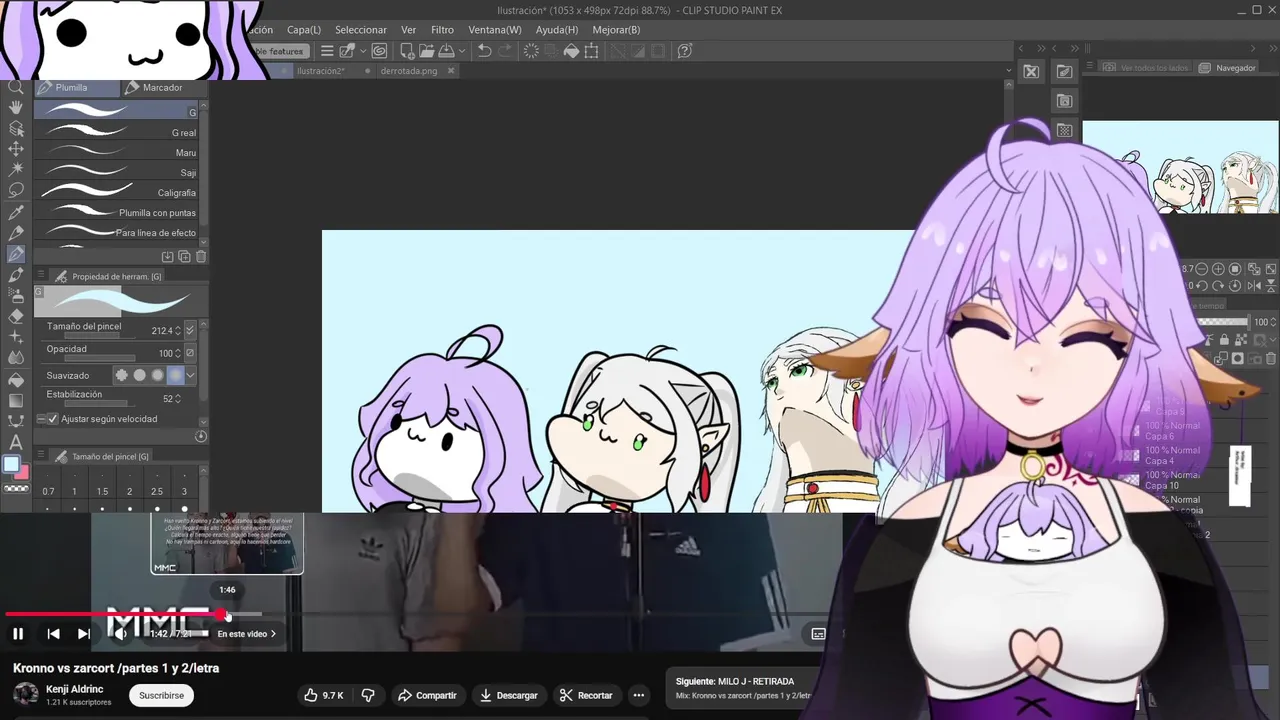
Task: Select the Move layer tool
Action: [x=16, y=149]
